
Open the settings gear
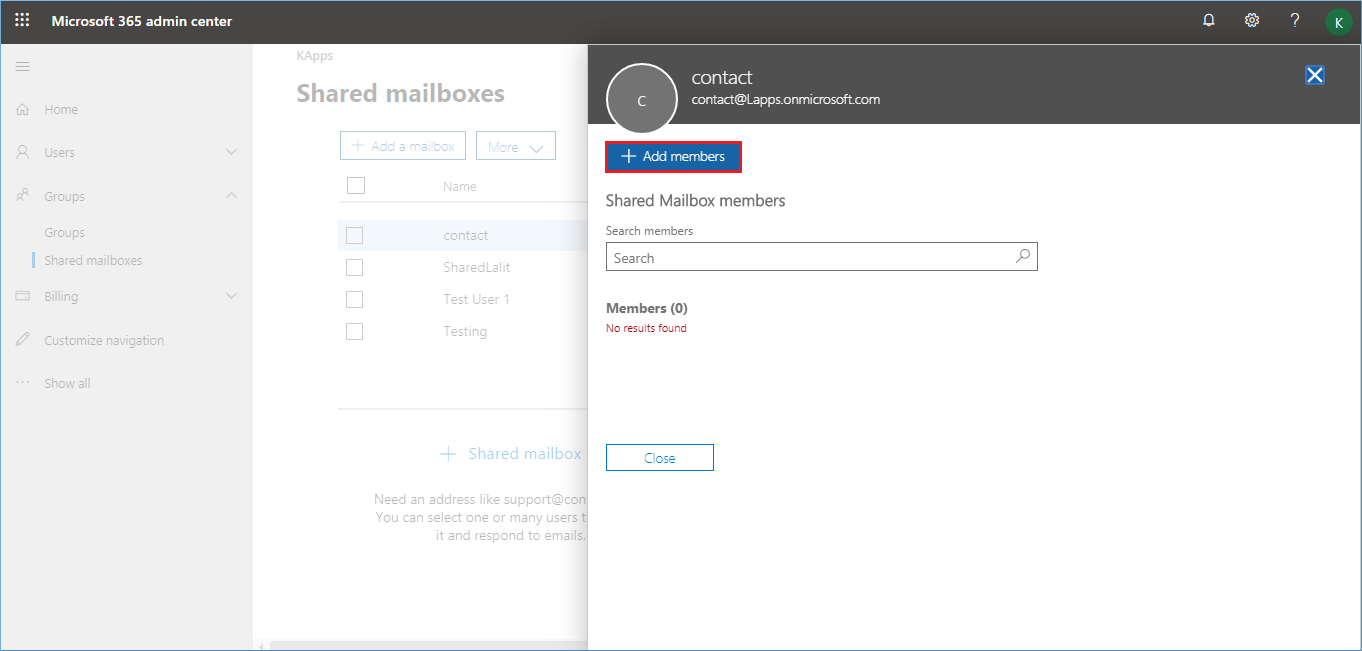[1252, 20]
